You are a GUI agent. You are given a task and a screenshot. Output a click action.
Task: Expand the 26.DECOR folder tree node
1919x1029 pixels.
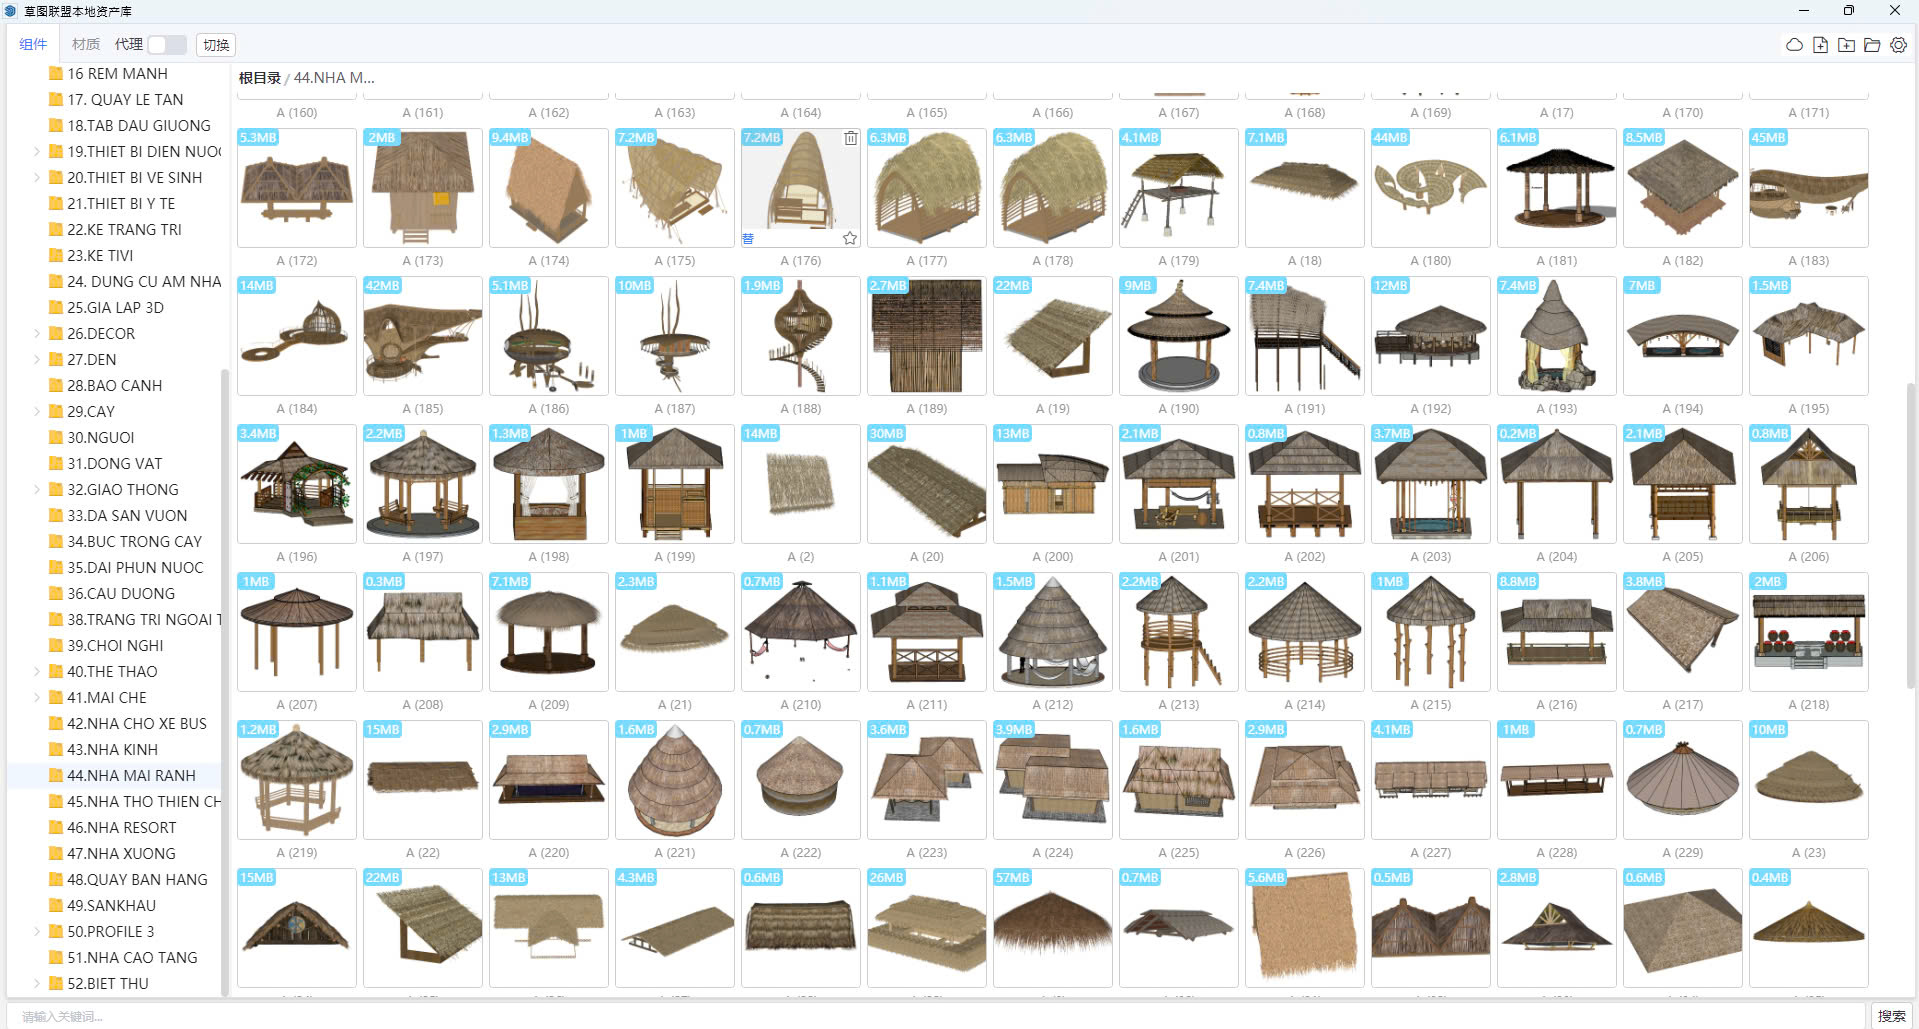(x=37, y=334)
